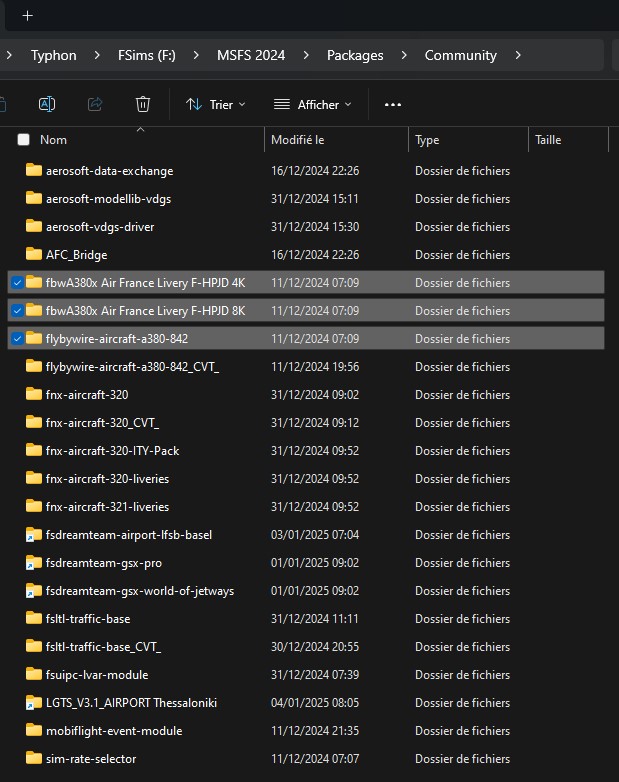
Task: Go to Typhon in the breadcrumb path
Action: pyautogui.click(x=53, y=55)
